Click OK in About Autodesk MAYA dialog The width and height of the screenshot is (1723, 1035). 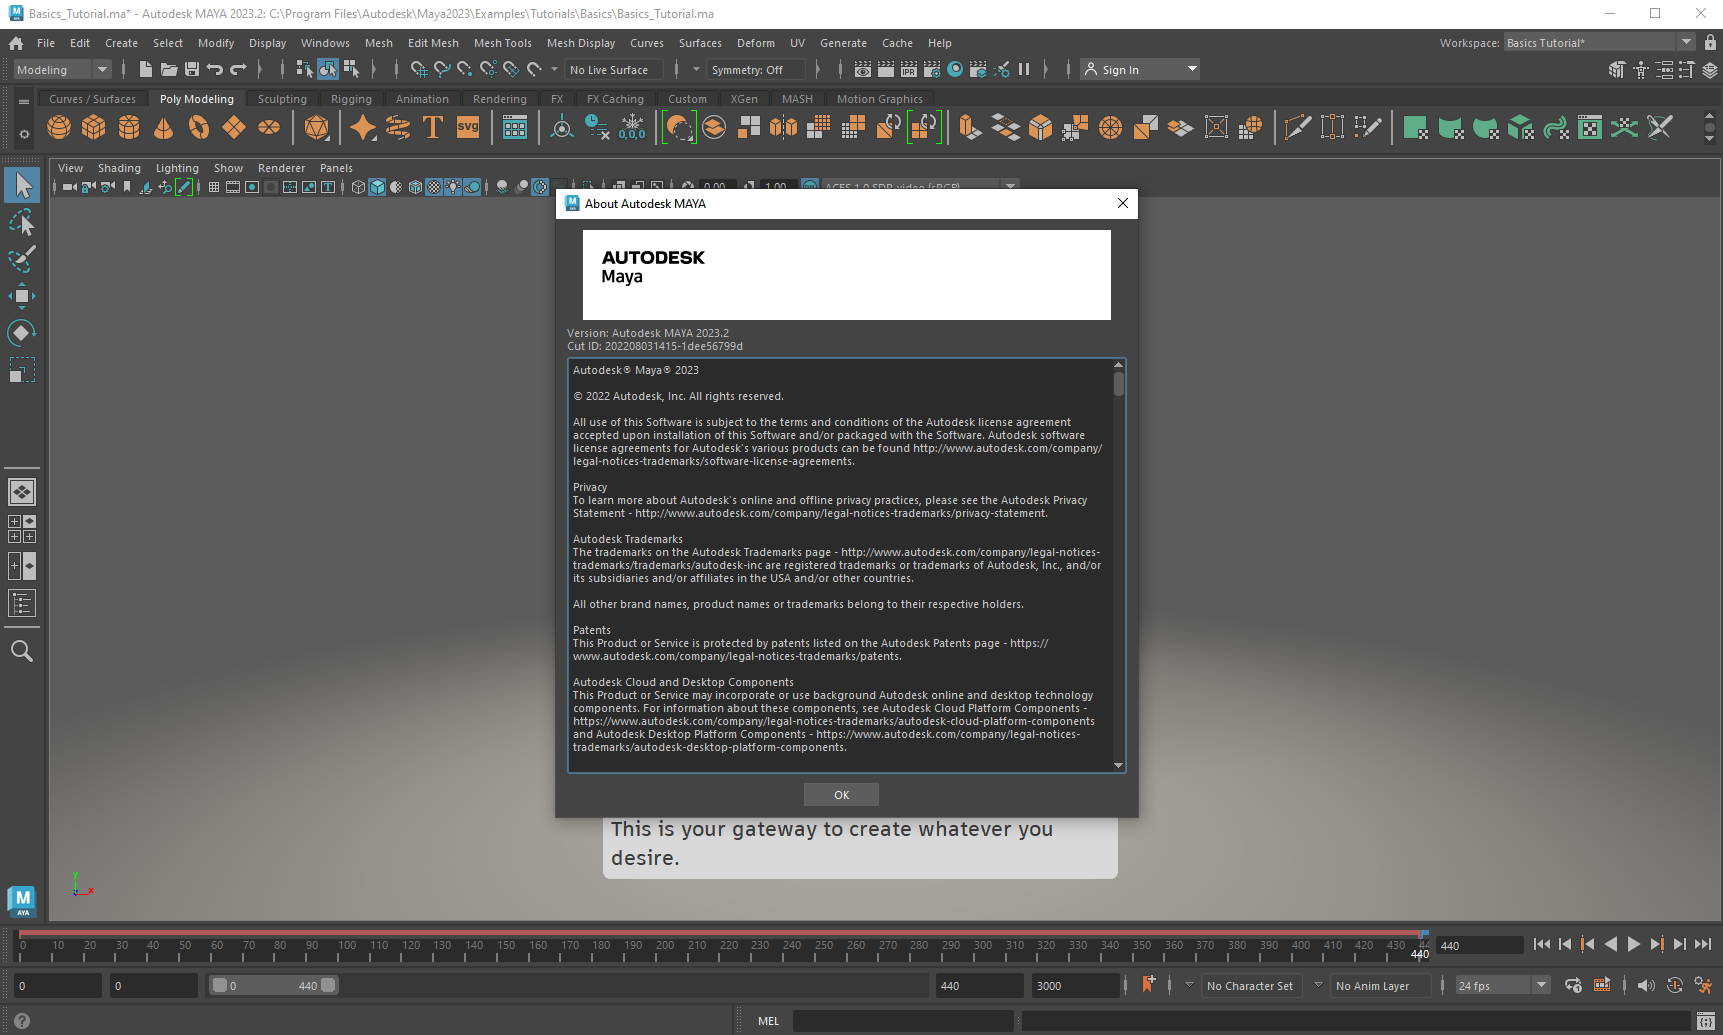841,795
